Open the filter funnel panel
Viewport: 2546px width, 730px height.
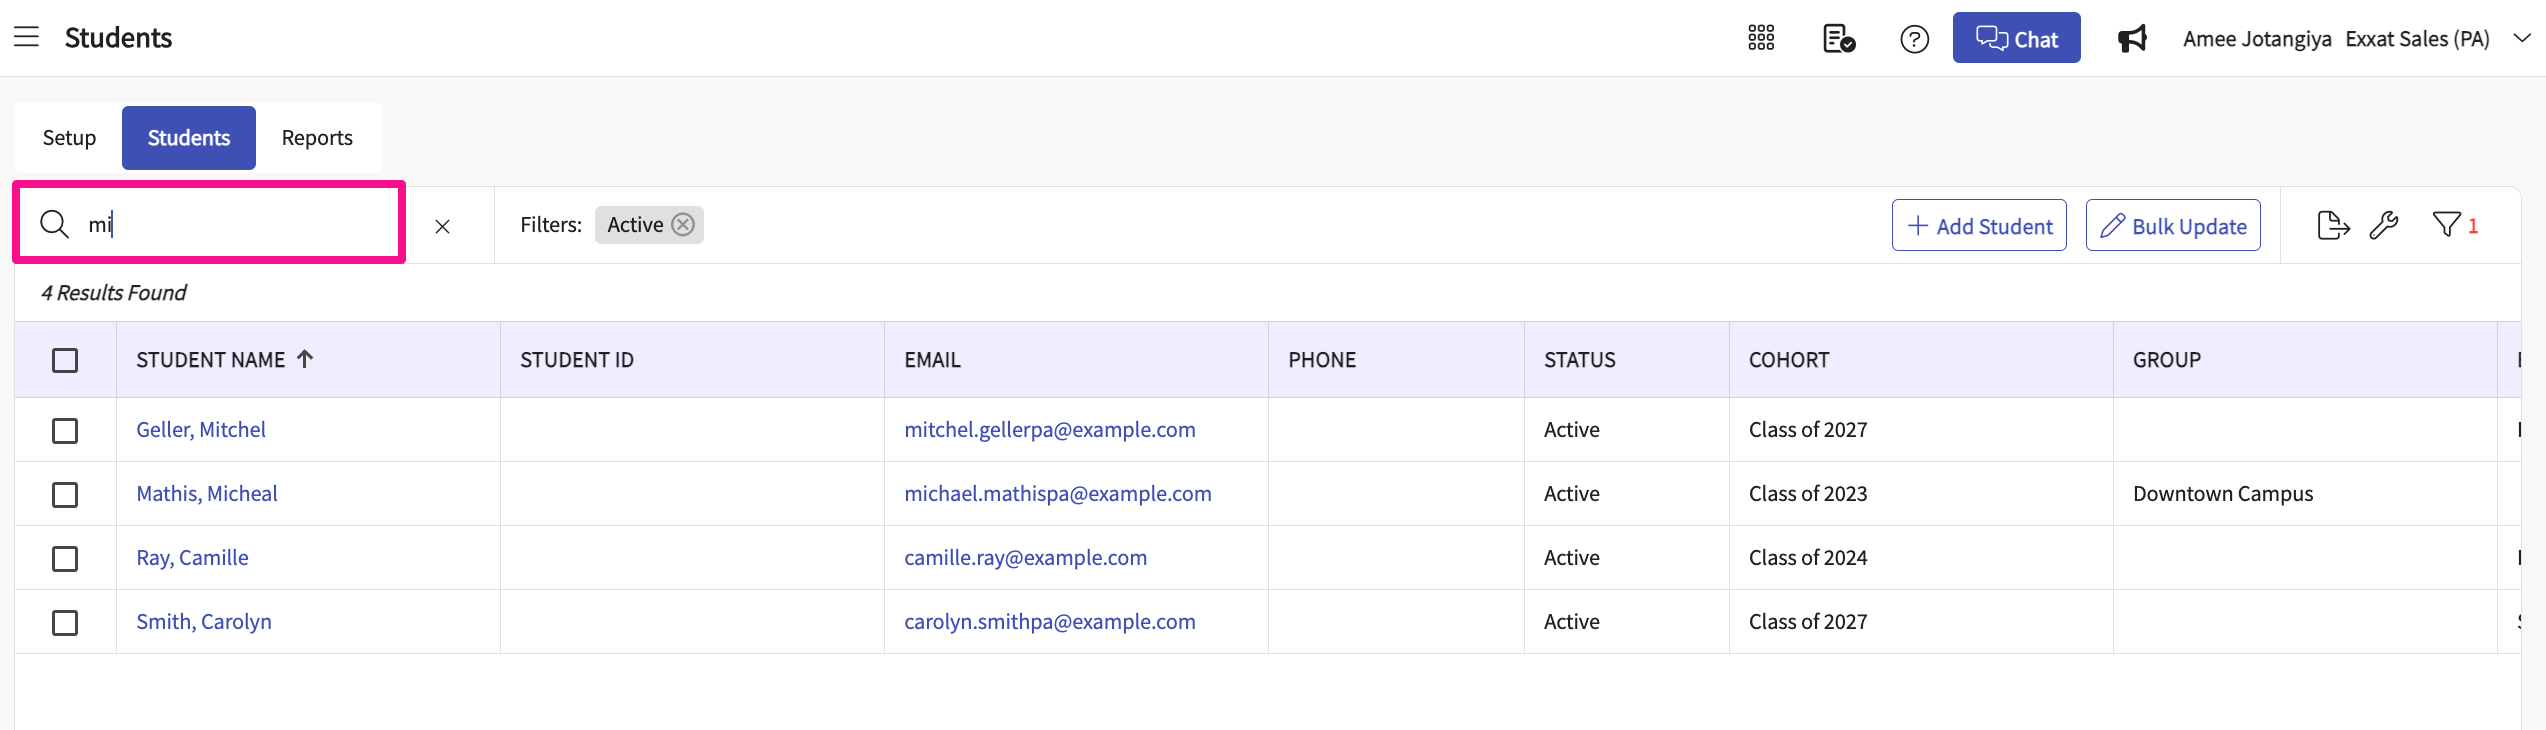[2446, 225]
